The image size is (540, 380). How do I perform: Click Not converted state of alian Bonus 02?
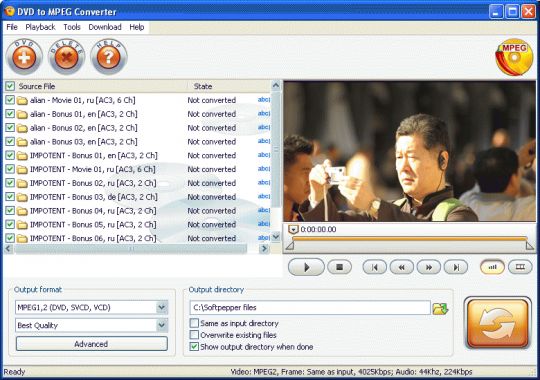(212, 128)
